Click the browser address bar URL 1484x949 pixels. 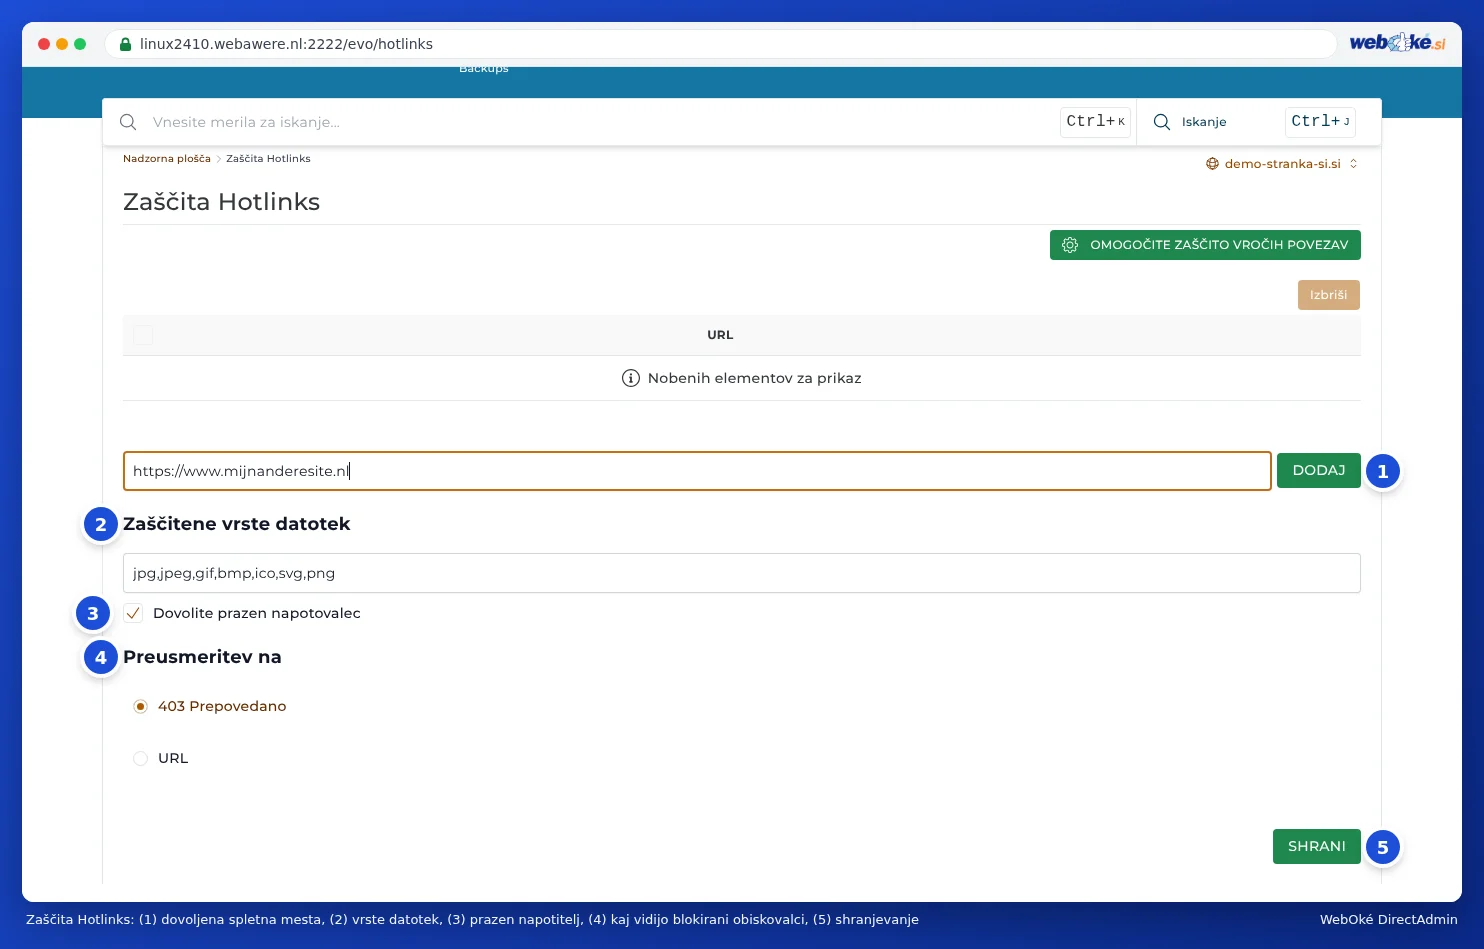point(286,44)
